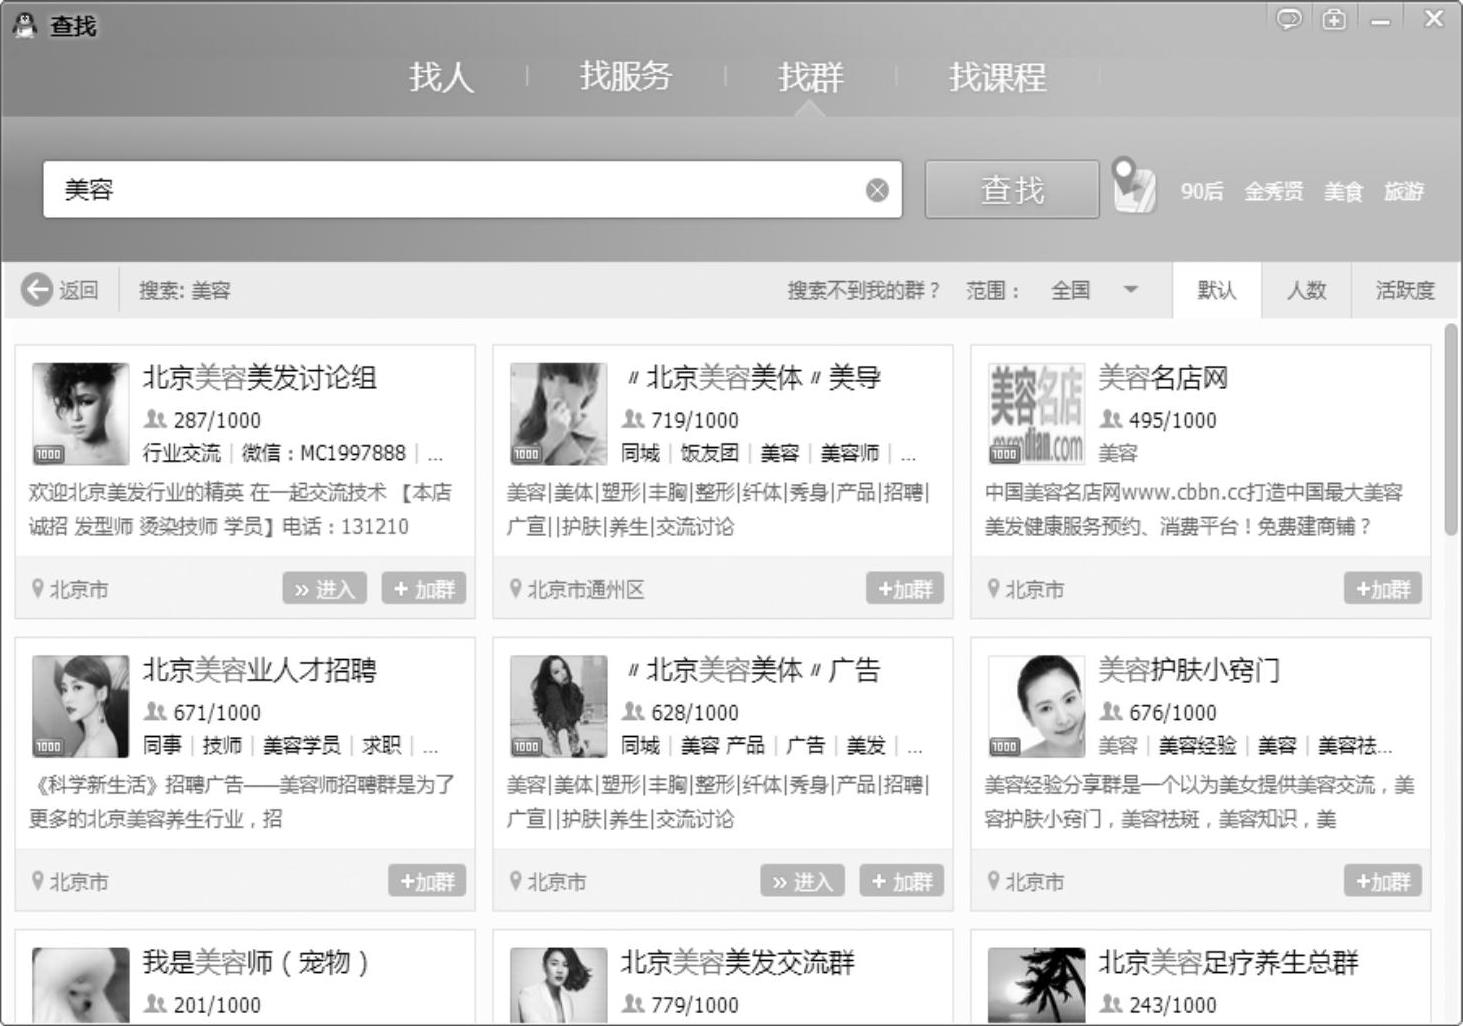Click member count 495/1000
Image resolution: width=1463 pixels, height=1026 pixels.
[x=1173, y=420]
